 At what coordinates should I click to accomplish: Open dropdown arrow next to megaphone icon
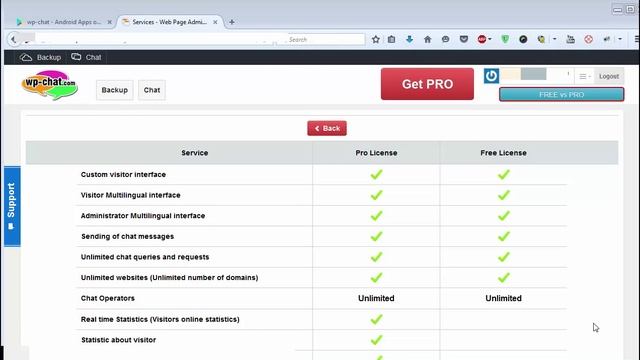coord(620,39)
